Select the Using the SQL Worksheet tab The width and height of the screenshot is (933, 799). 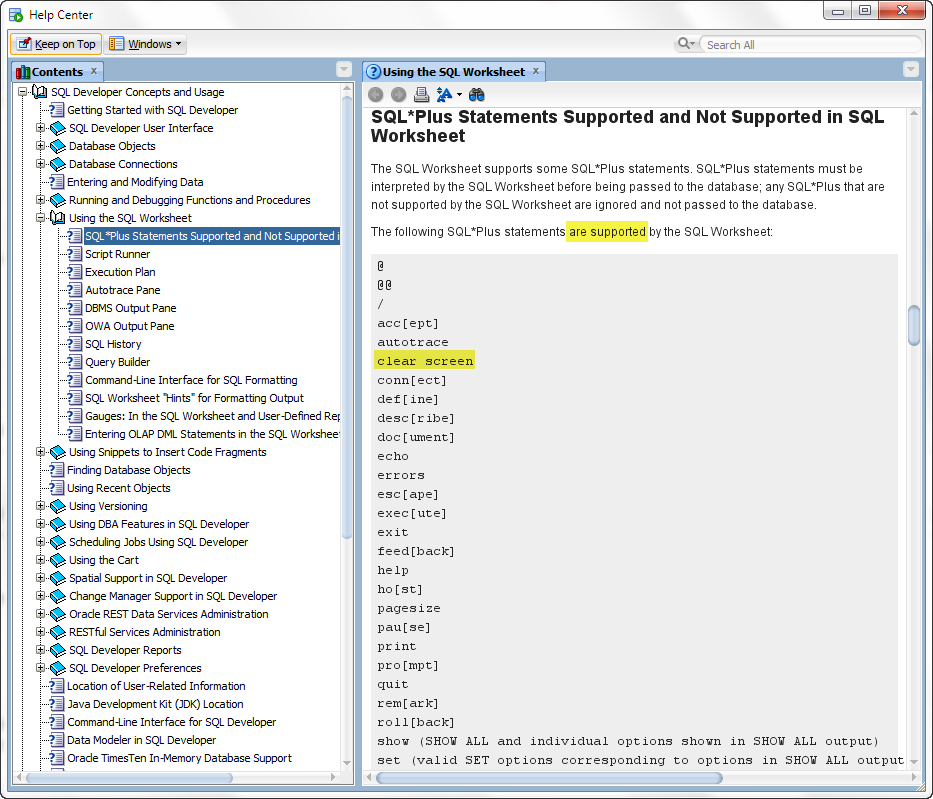(x=453, y=71)
